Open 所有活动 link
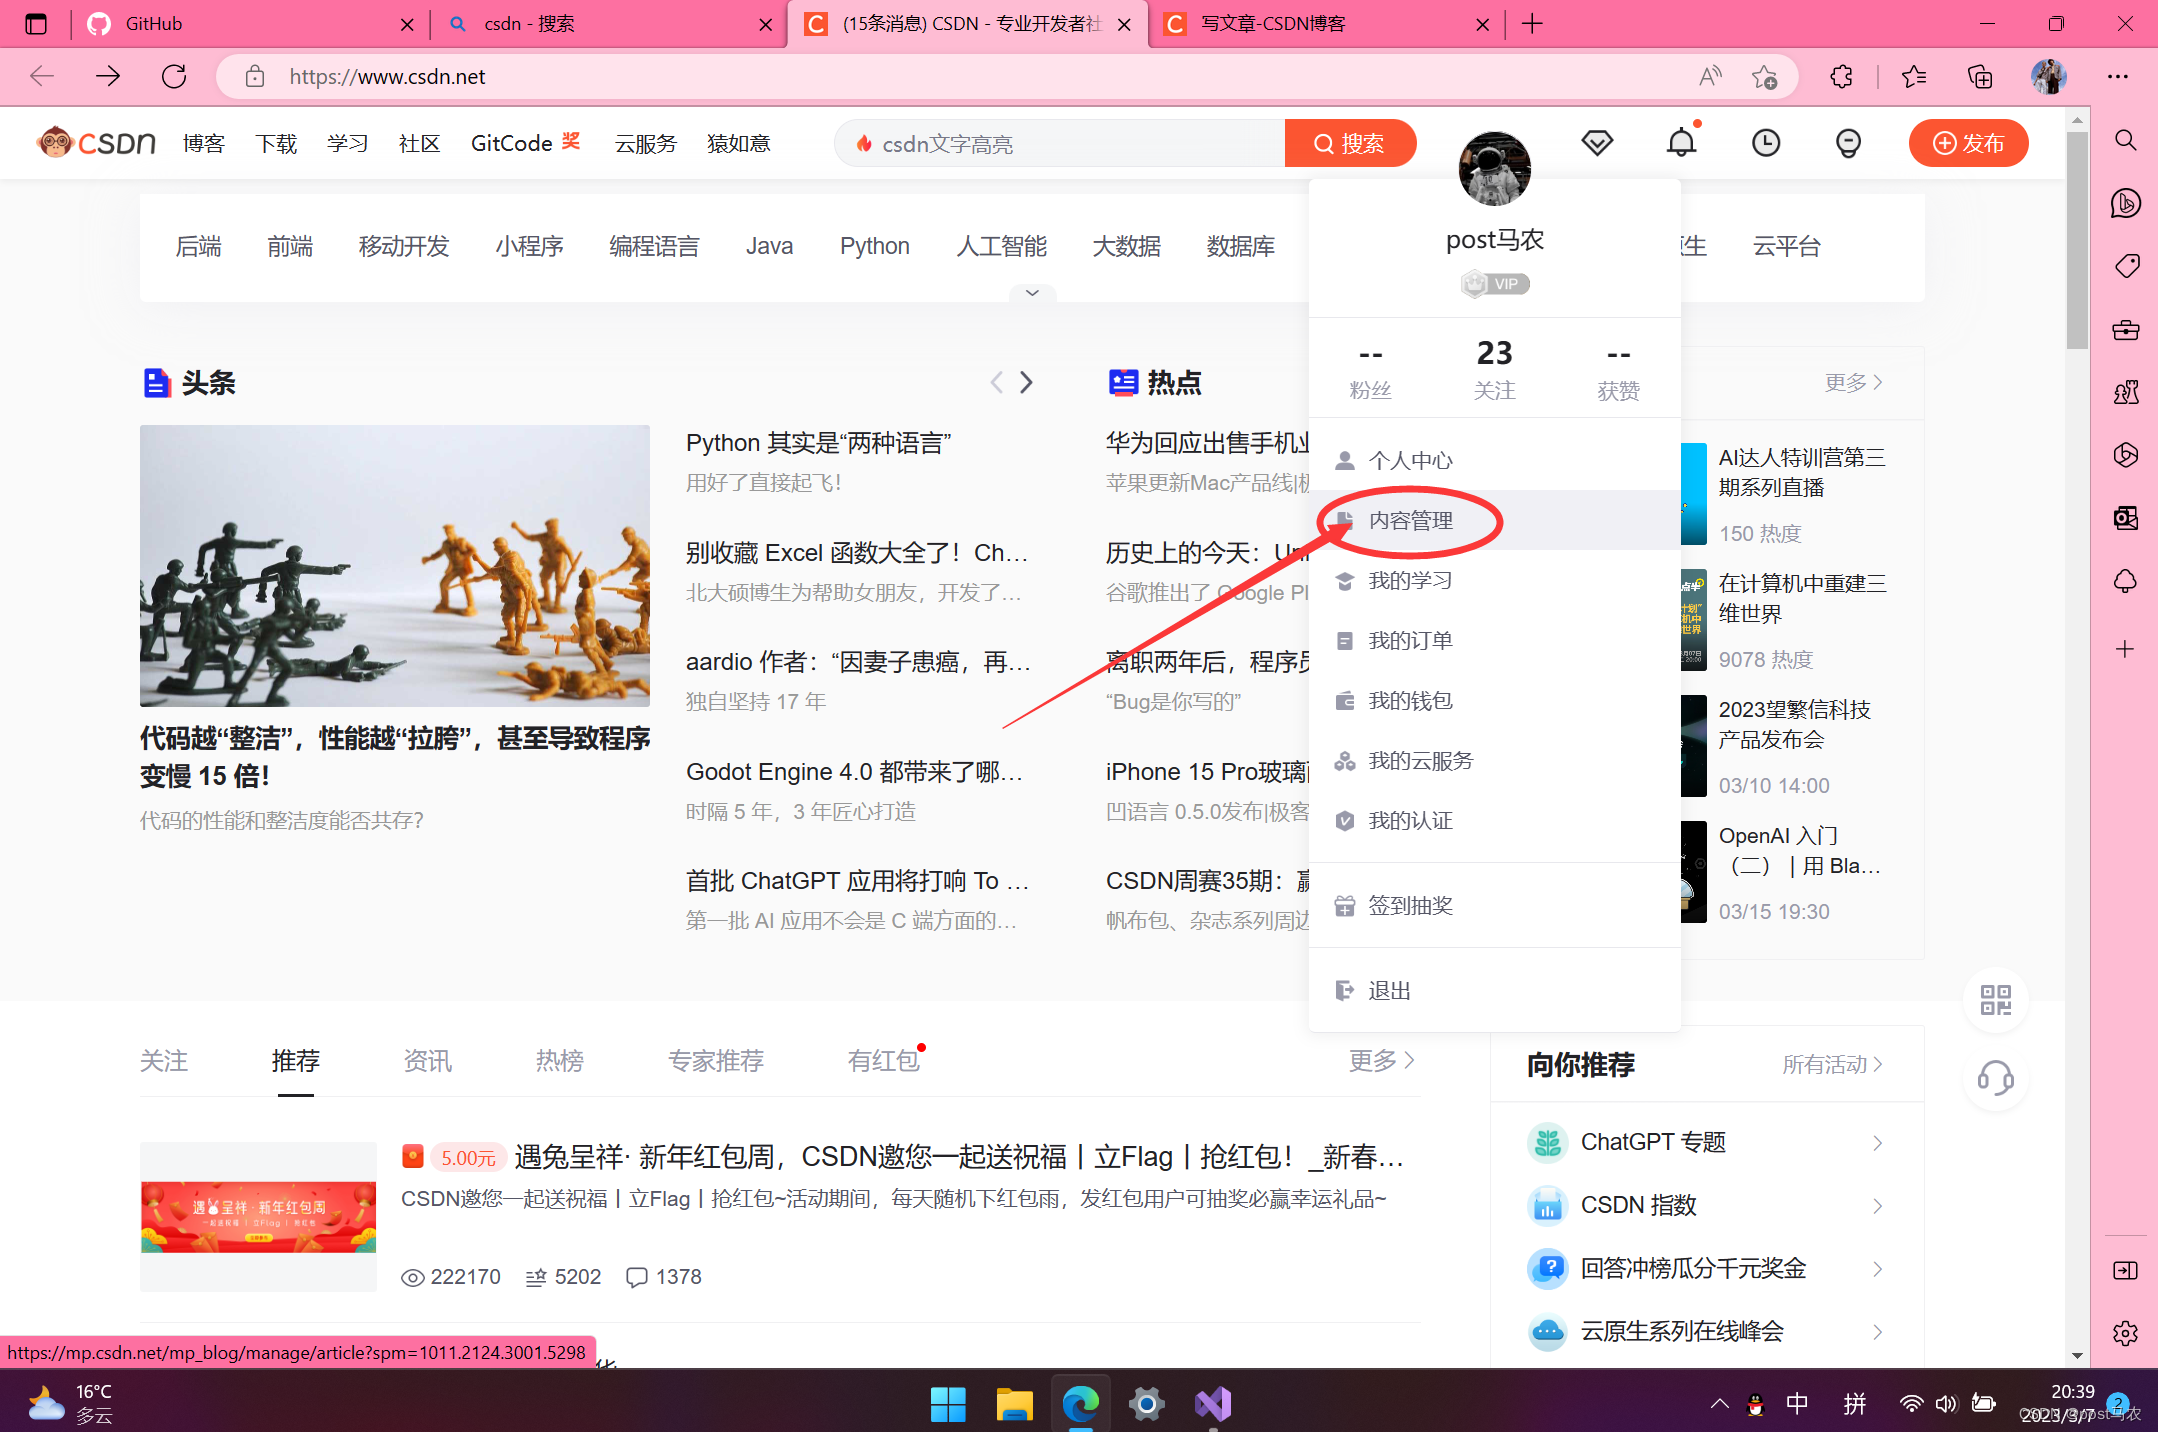 coord(1832,1064)
